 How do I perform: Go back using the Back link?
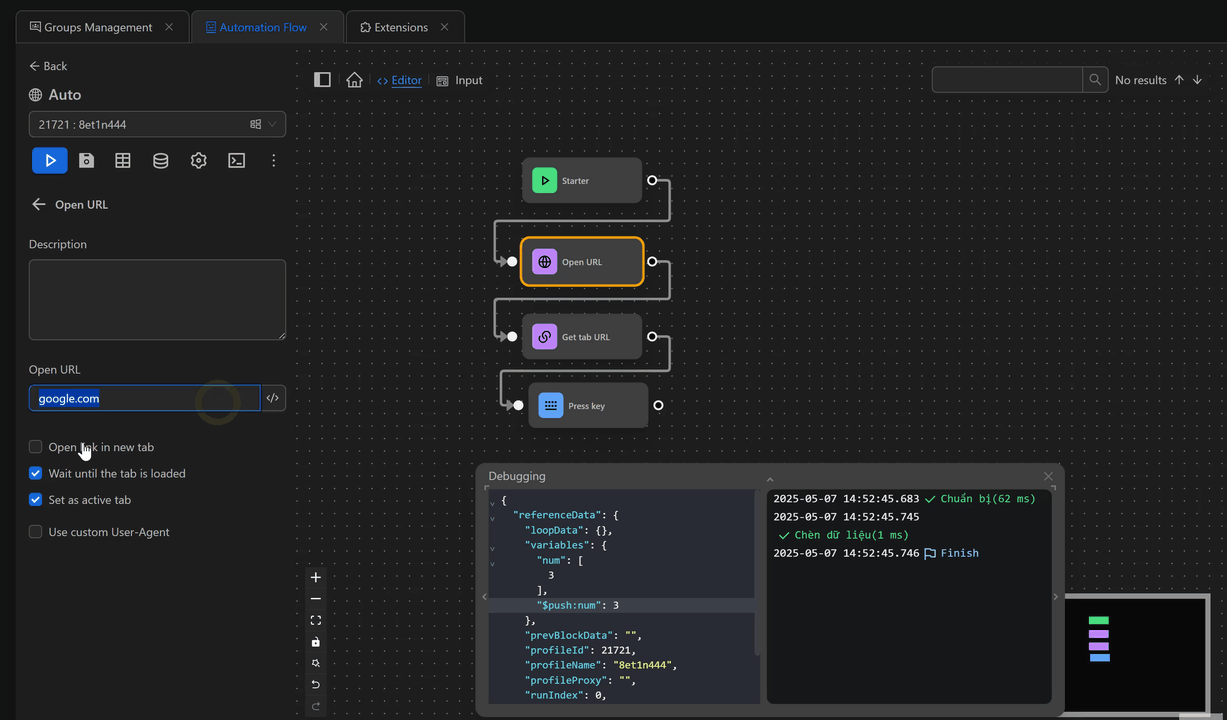(47, 65)
